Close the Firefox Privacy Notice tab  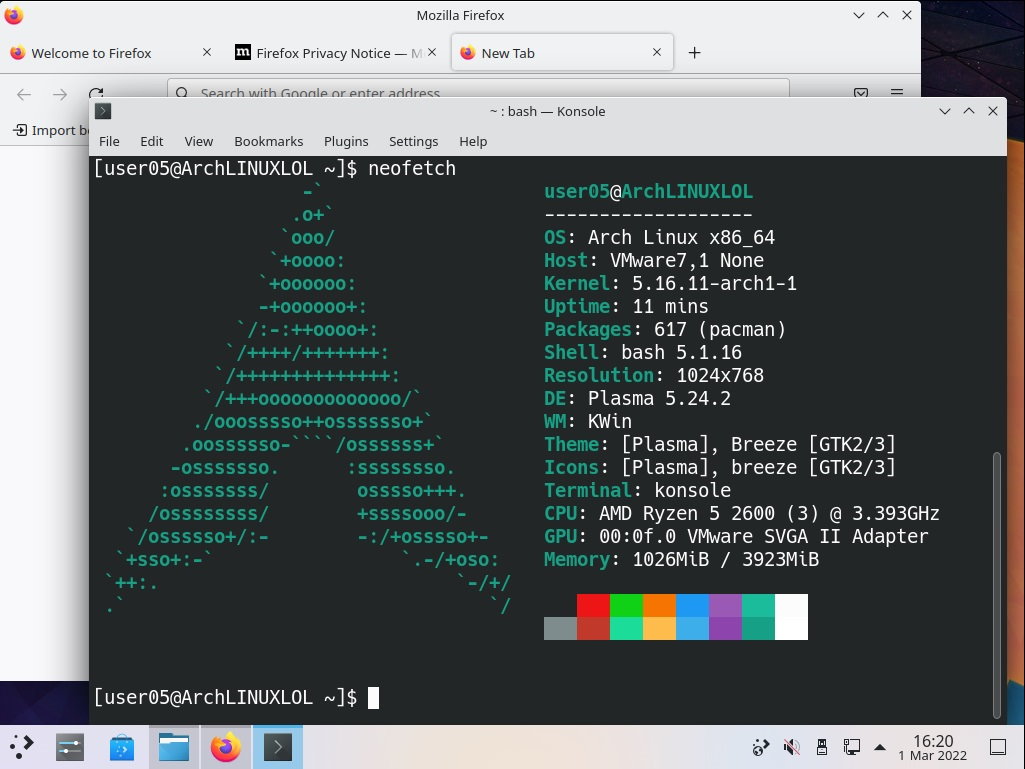pyautogui.click(x=432, y=52)
